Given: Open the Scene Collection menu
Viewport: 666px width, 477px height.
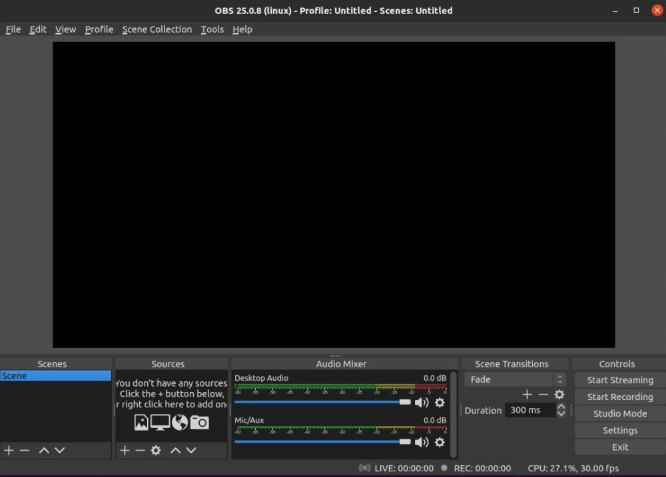Looking at the screenshot, I should pyautogui.click(x=156, y=30).
